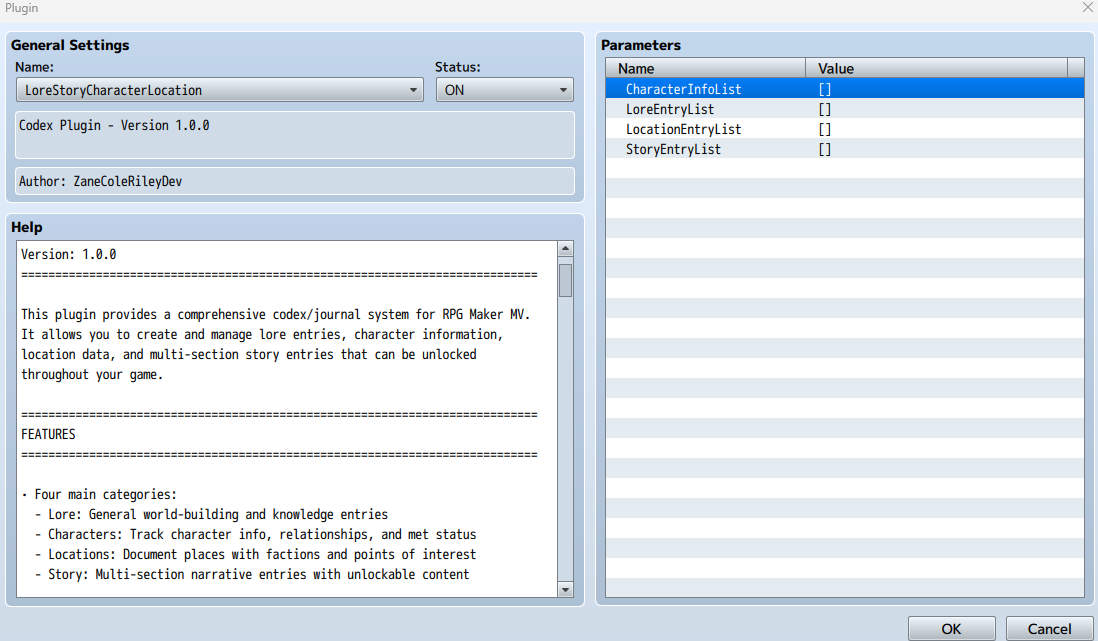
Task: Click the Help scrollbar up arrow
Action: coord(566,249)
